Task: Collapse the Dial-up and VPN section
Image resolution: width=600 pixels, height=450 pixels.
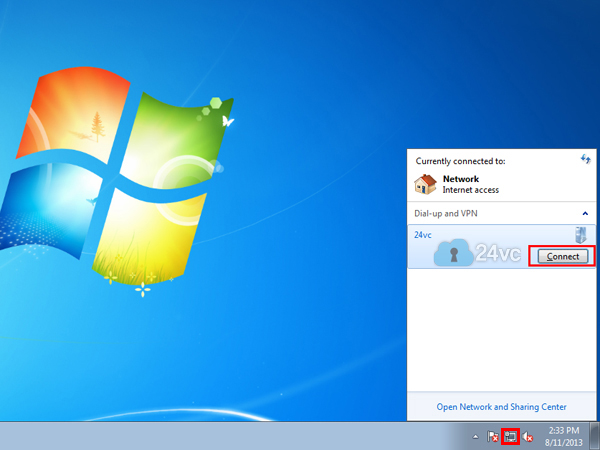Action: (585, 214)
